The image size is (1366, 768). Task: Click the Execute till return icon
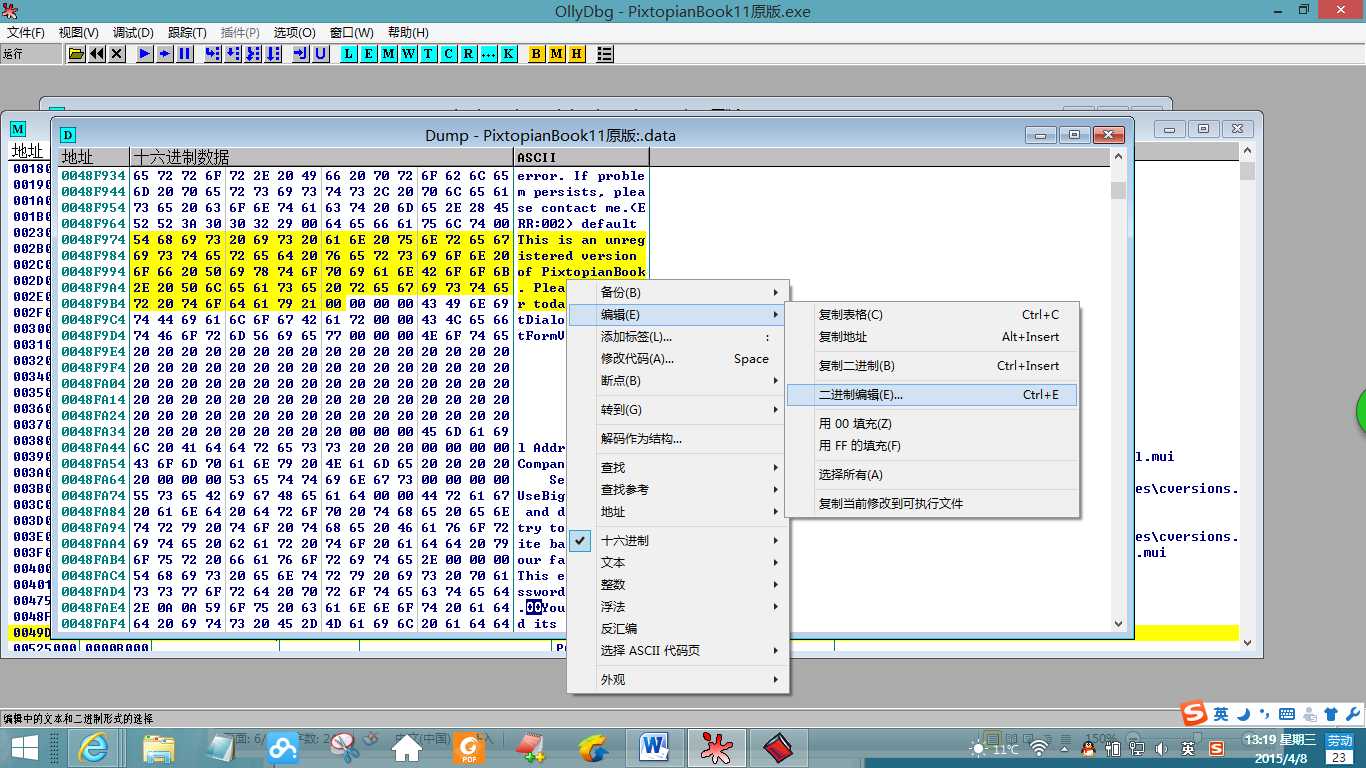[x=301, y=54]
